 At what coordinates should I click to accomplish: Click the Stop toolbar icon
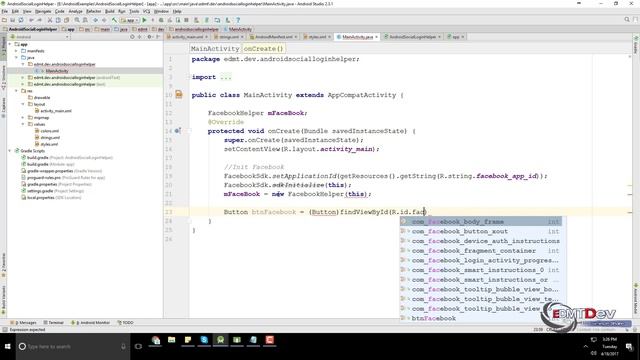click(186, 20)
